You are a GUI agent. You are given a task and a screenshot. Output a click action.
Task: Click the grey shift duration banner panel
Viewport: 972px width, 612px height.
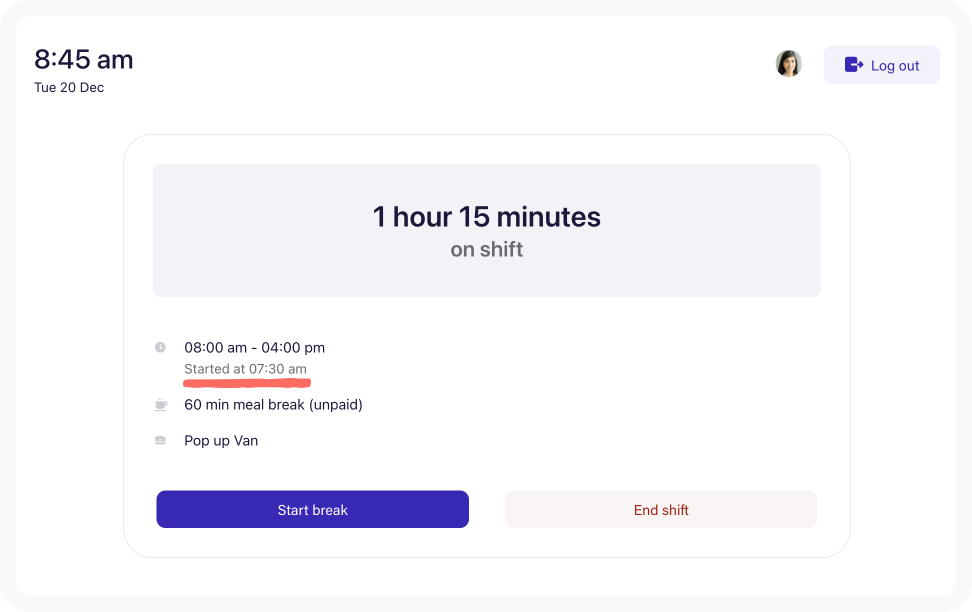pyautogui.click(x=487, y=230)
